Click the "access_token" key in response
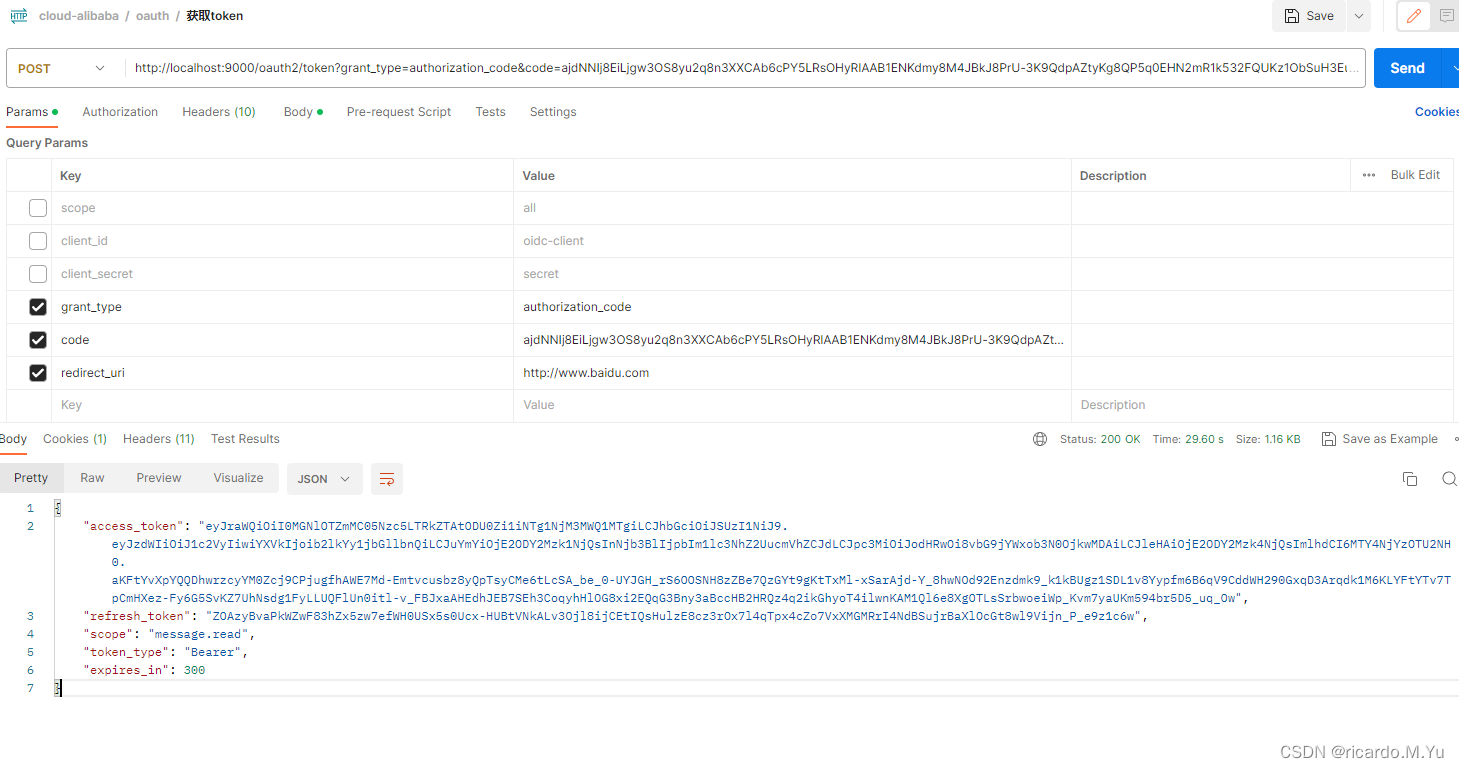The image size is (1459, 768). (134, 526)
